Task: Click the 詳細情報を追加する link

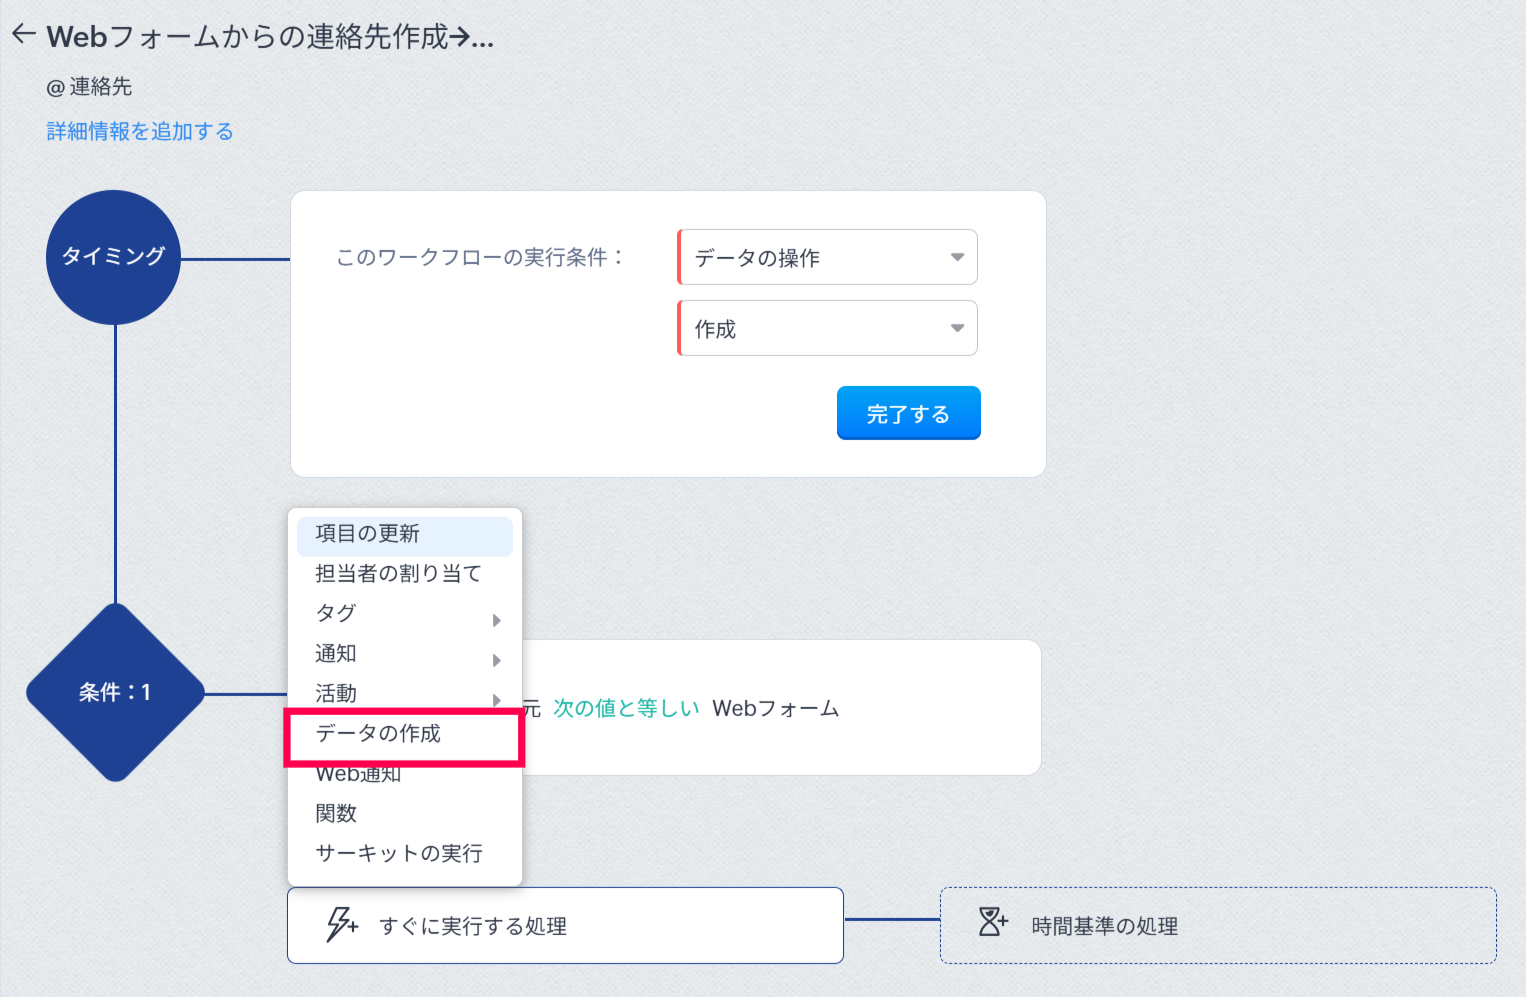Action: coord(140,132)
